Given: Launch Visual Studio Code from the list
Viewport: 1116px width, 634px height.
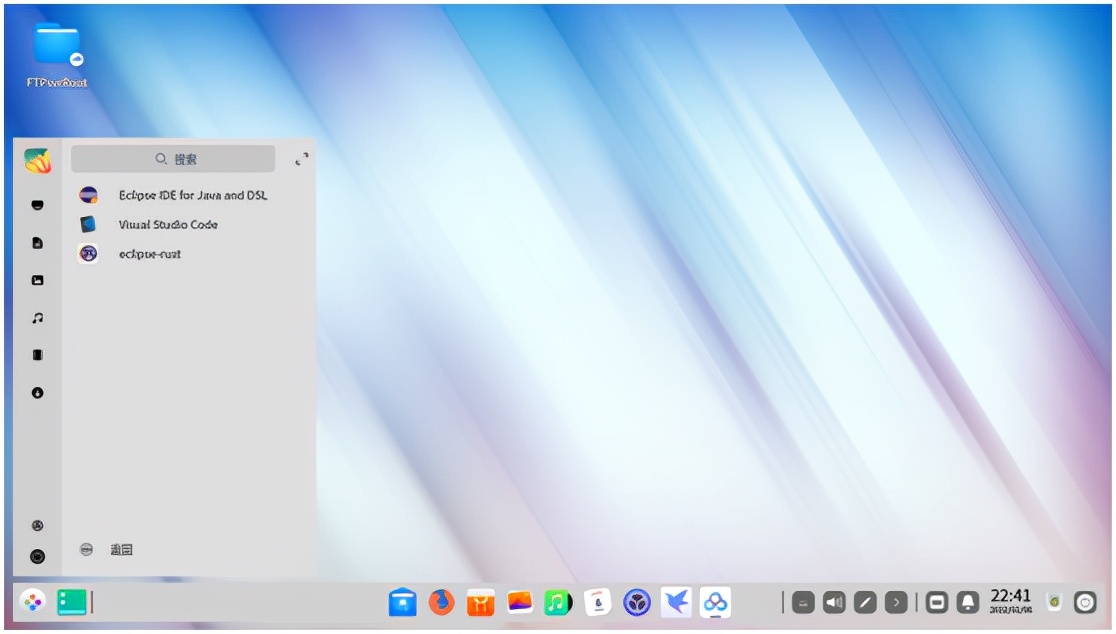Looking at the screenshot, I should tap(167, 225).
